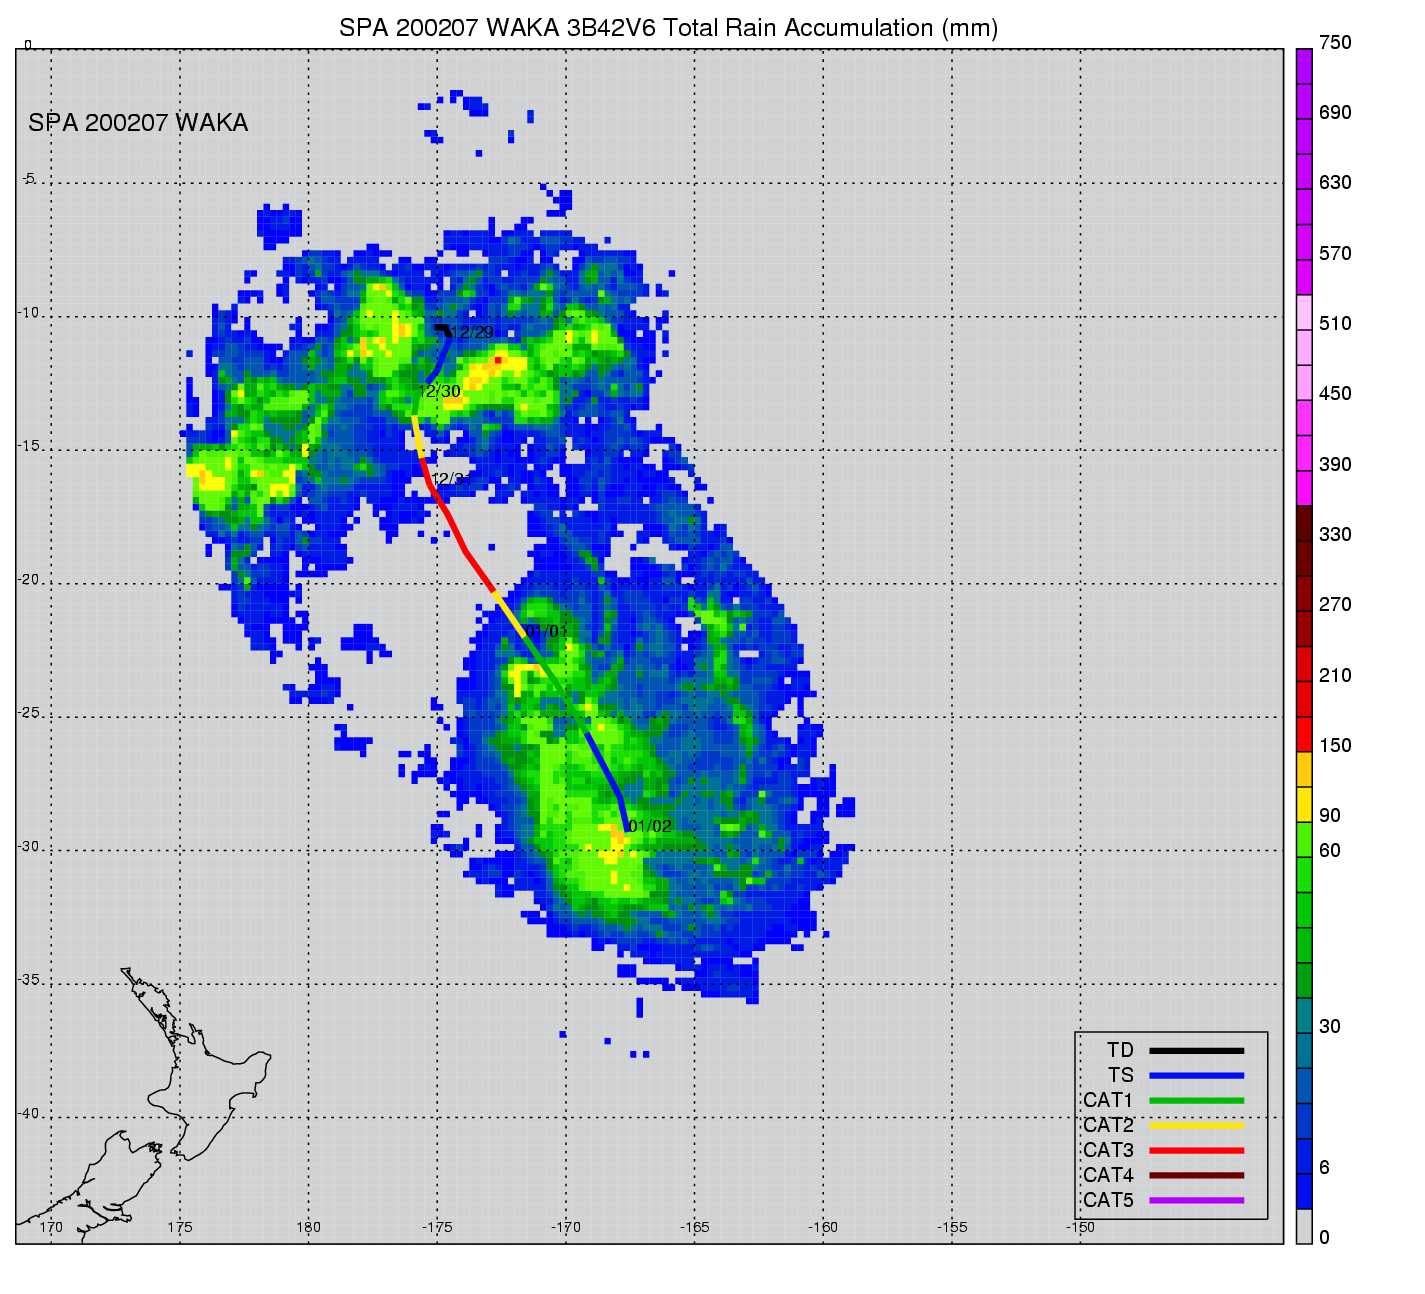Select the 12/30 track date label
Viewport: 1425px width, 1294px height.
(439, 392)
